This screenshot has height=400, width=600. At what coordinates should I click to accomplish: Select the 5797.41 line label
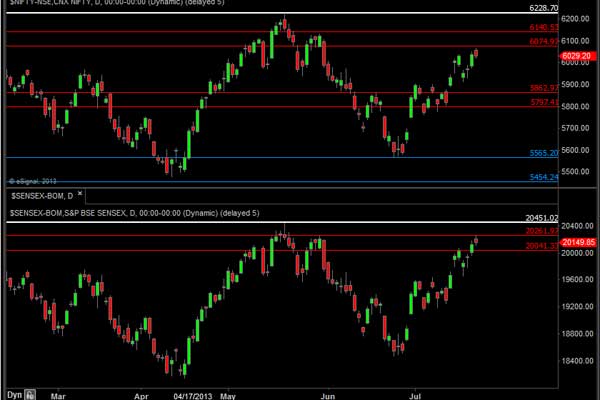pyautogui.click(x=544, y=102)
